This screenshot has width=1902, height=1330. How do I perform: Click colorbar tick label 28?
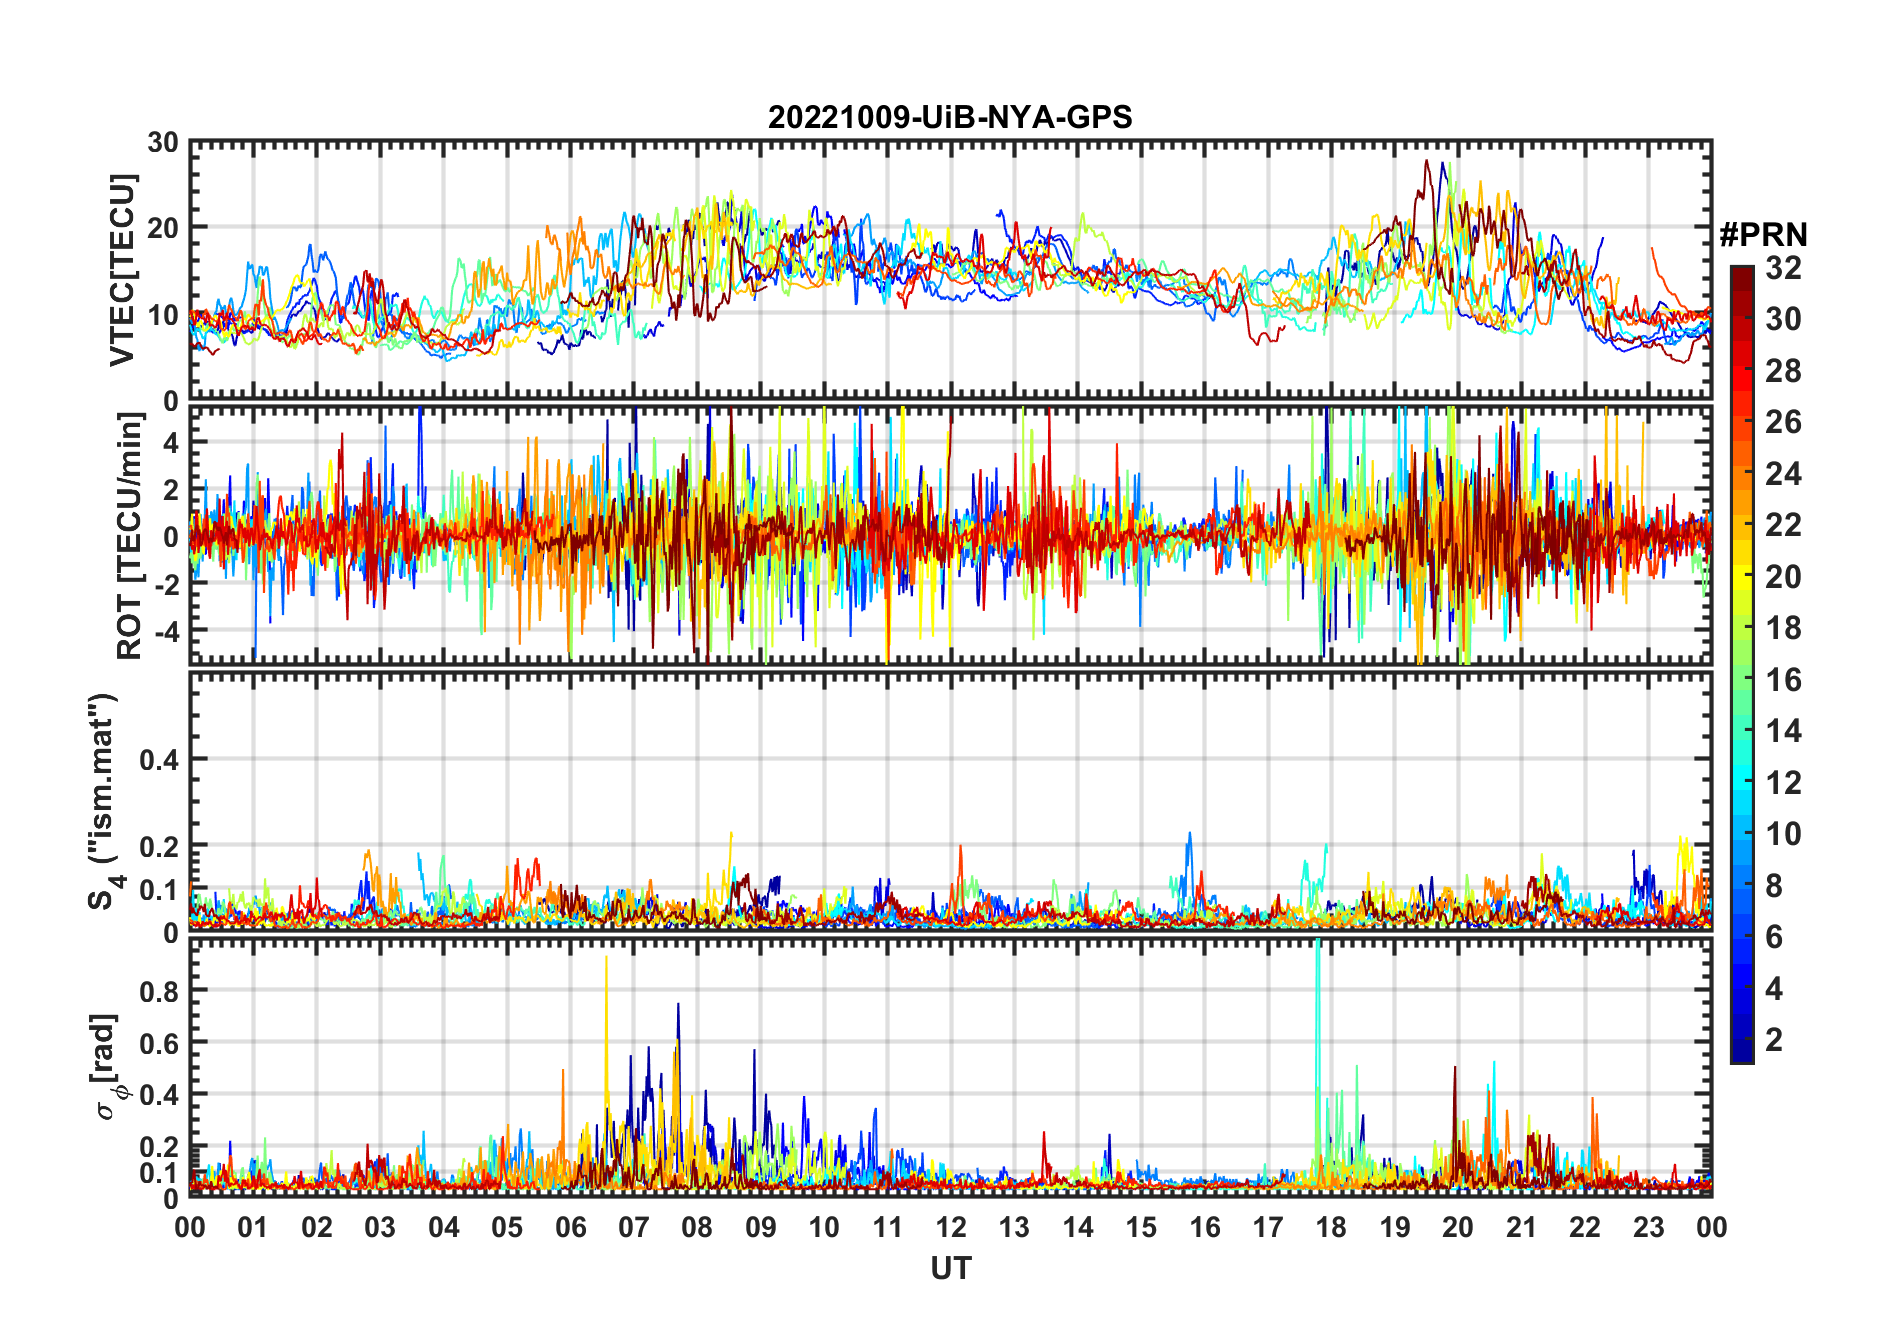pos(1783,371)
